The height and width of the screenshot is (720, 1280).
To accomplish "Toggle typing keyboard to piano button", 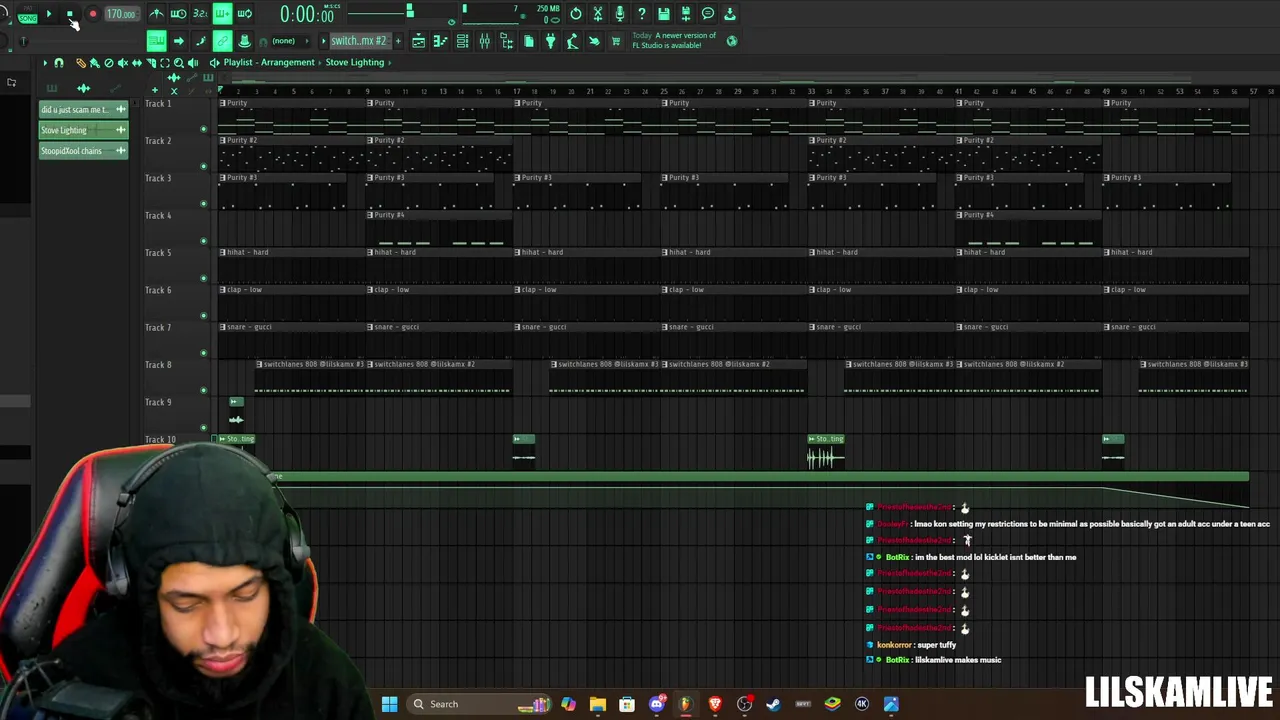I will point(156,41).
